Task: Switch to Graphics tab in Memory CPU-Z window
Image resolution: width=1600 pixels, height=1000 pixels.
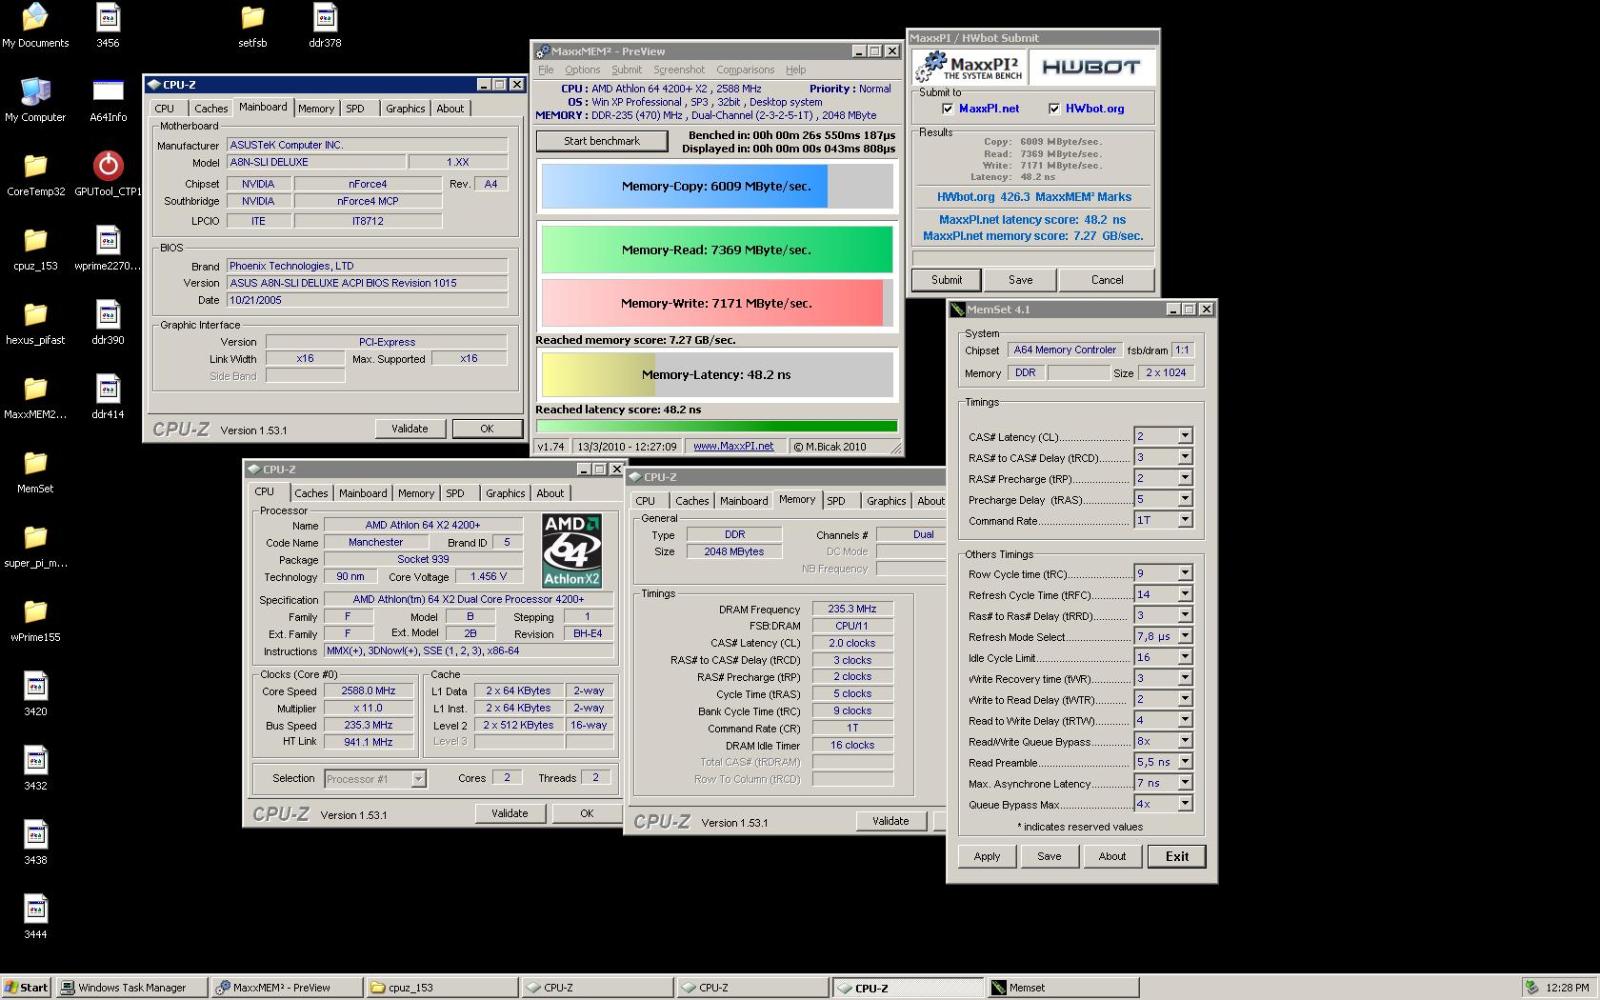Action: (x=886, y=501)
